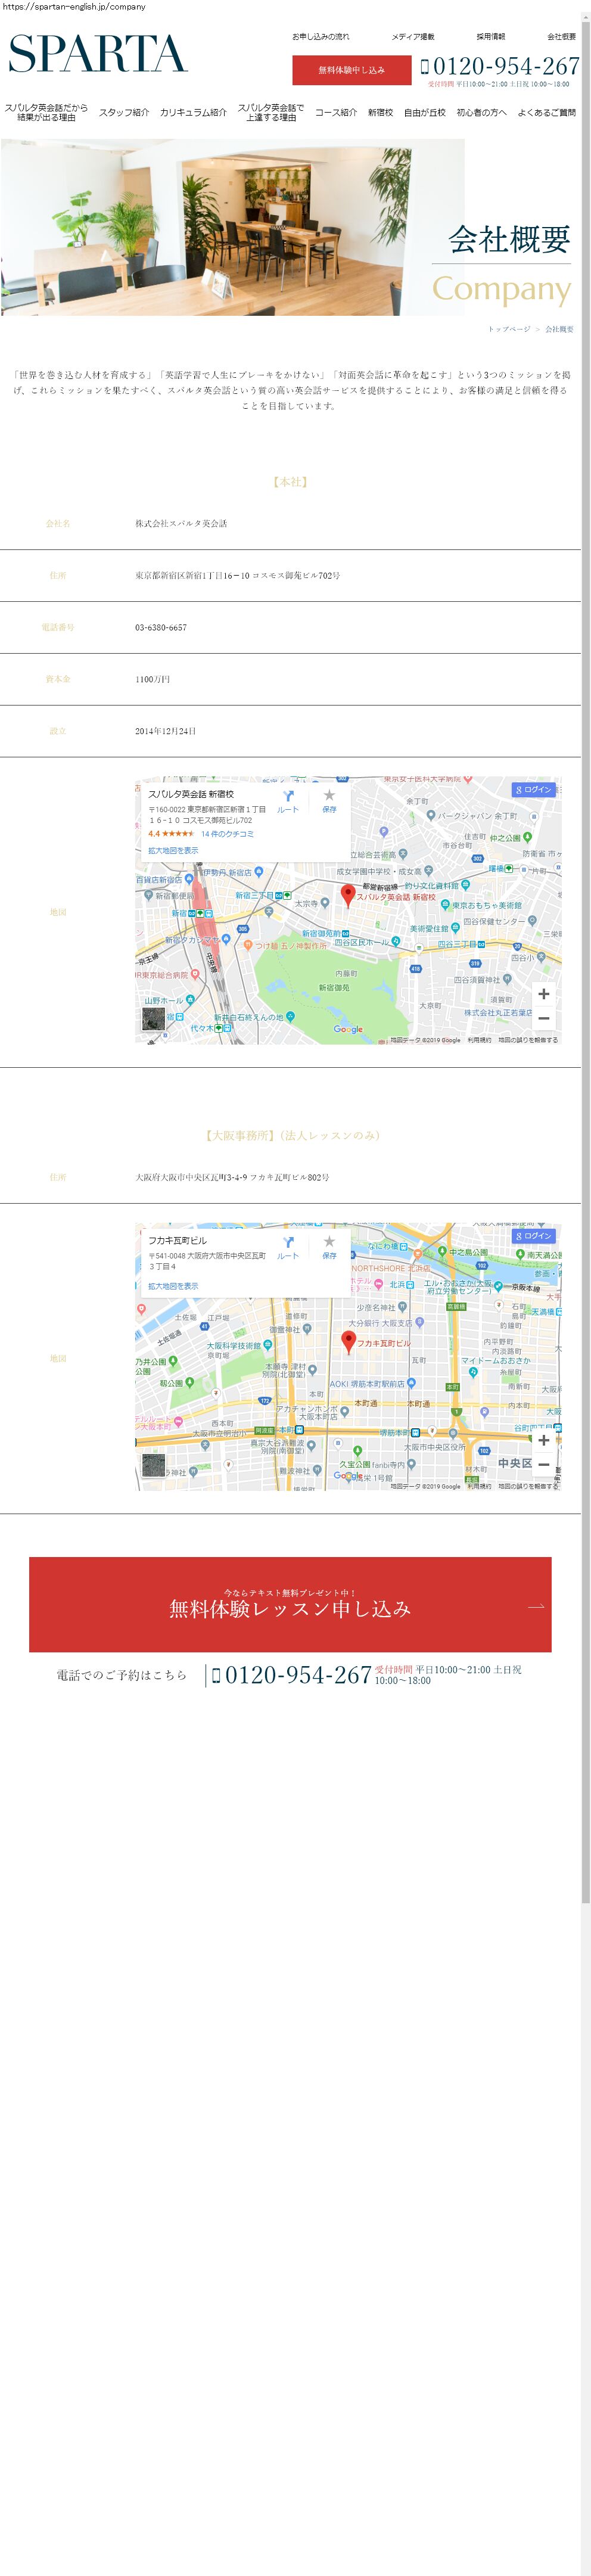Viewport: 591px width, 2576px height.
Task: Click 利用規約 under the Shinjuku map
Action: 479,1040
